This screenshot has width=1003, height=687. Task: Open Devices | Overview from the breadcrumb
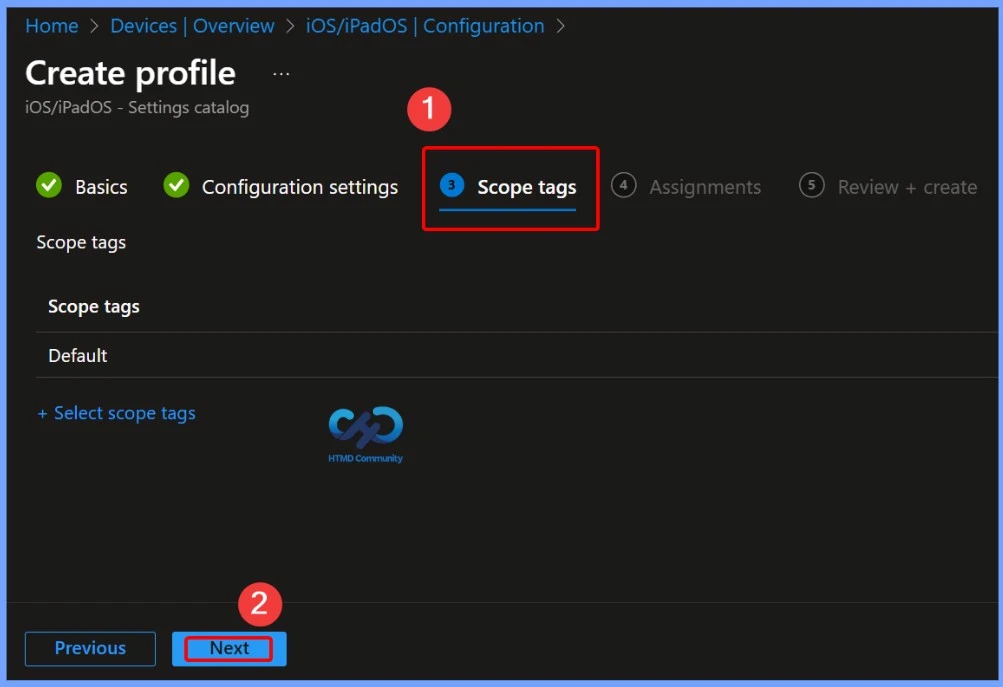192,26
